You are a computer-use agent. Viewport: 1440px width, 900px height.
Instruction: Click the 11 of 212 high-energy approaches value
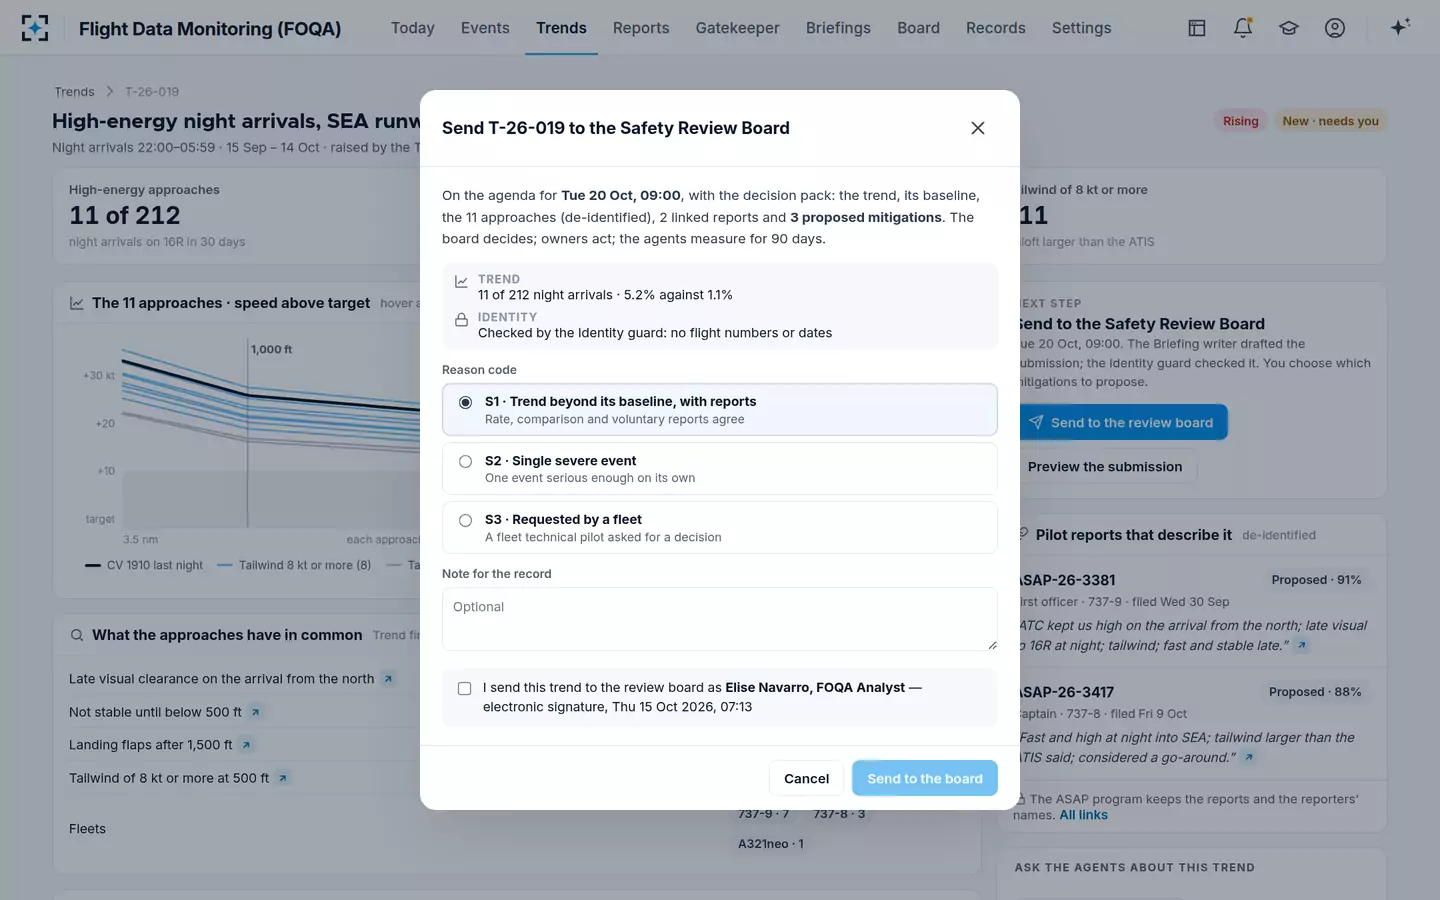125,215
